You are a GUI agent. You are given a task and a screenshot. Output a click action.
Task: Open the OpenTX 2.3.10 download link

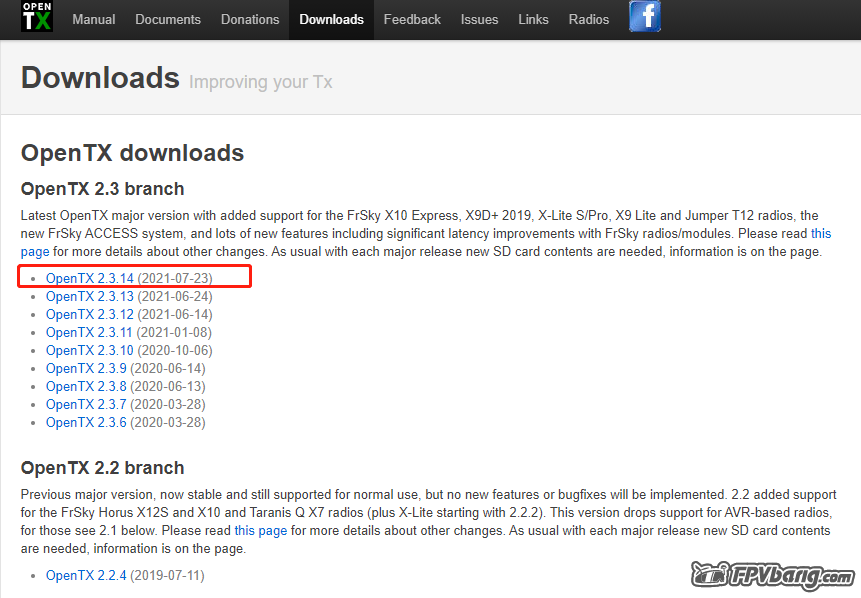[90, 350]
